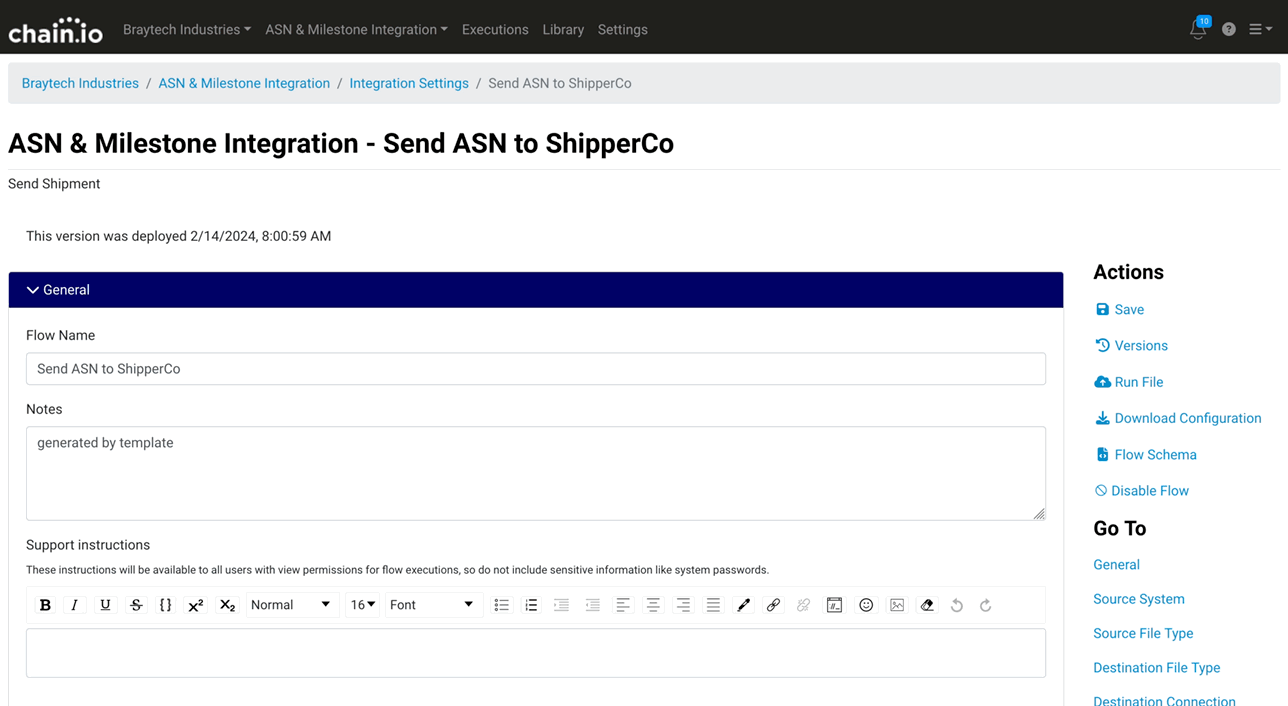This screenshot has height=706, width=1288.
Task: Open the emoji picker
Action: (x=866, y=605)
